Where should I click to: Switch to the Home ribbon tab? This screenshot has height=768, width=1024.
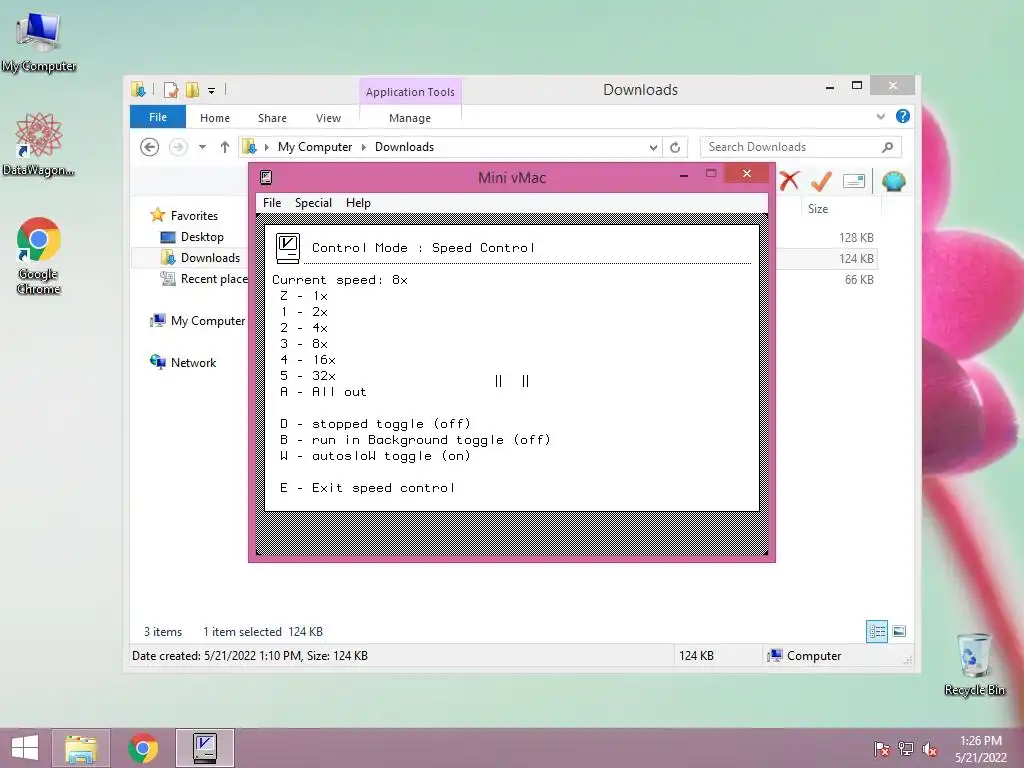click(x=215, y=118)
